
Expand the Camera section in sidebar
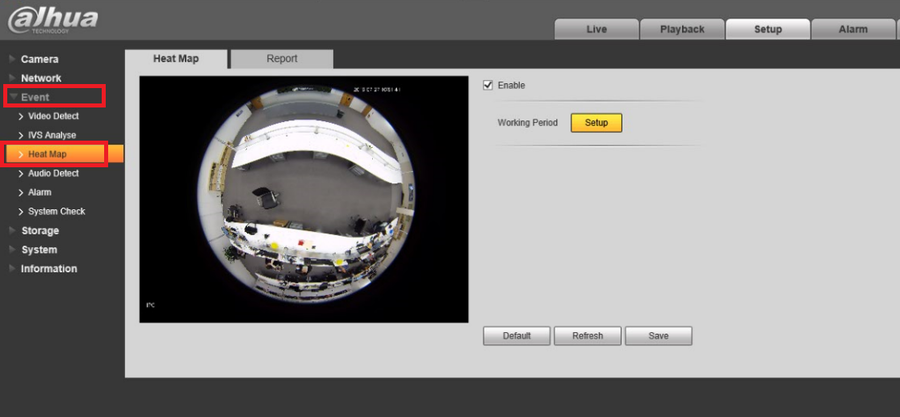40,59
